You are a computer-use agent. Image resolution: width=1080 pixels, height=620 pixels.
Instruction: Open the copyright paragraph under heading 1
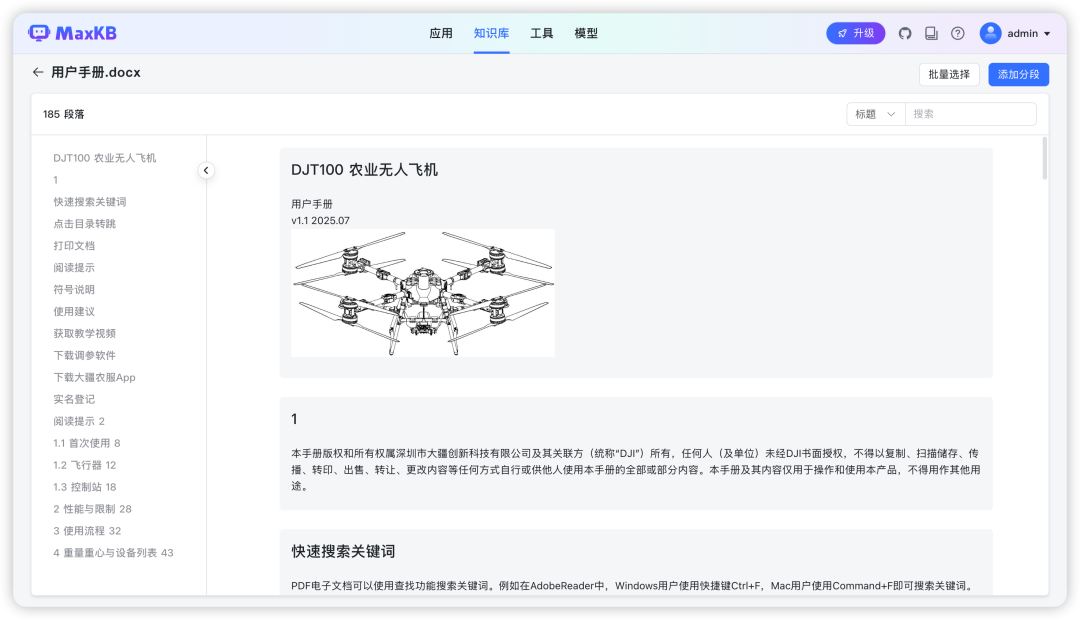(635, 470)
